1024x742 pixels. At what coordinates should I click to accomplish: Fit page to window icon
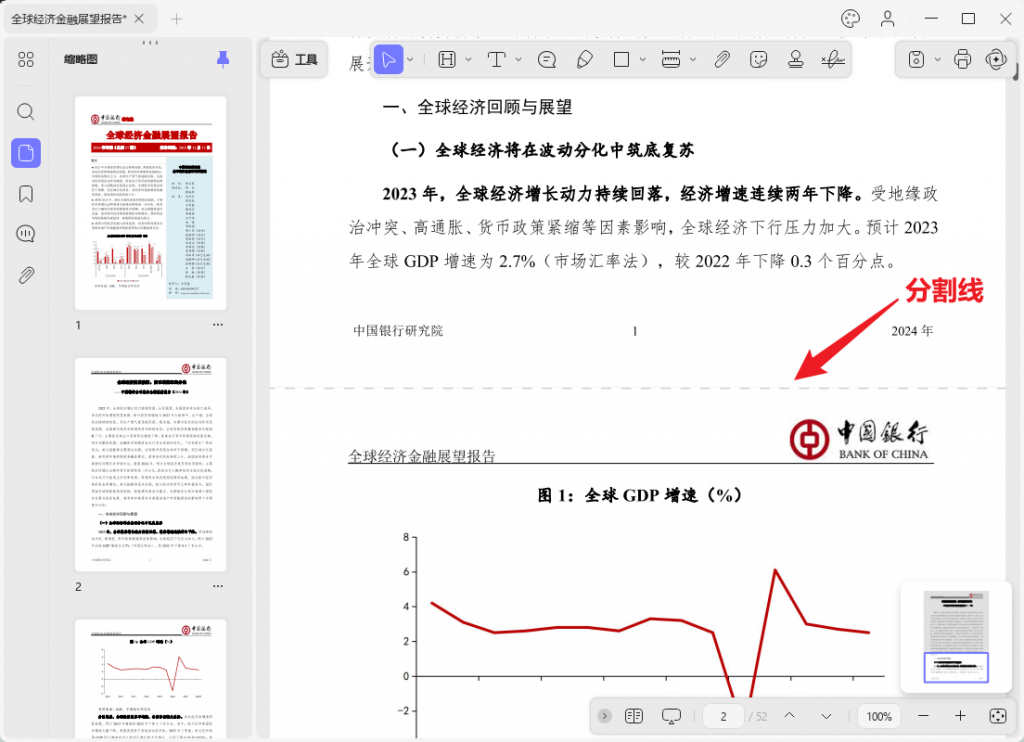click(x=998, y=716)
